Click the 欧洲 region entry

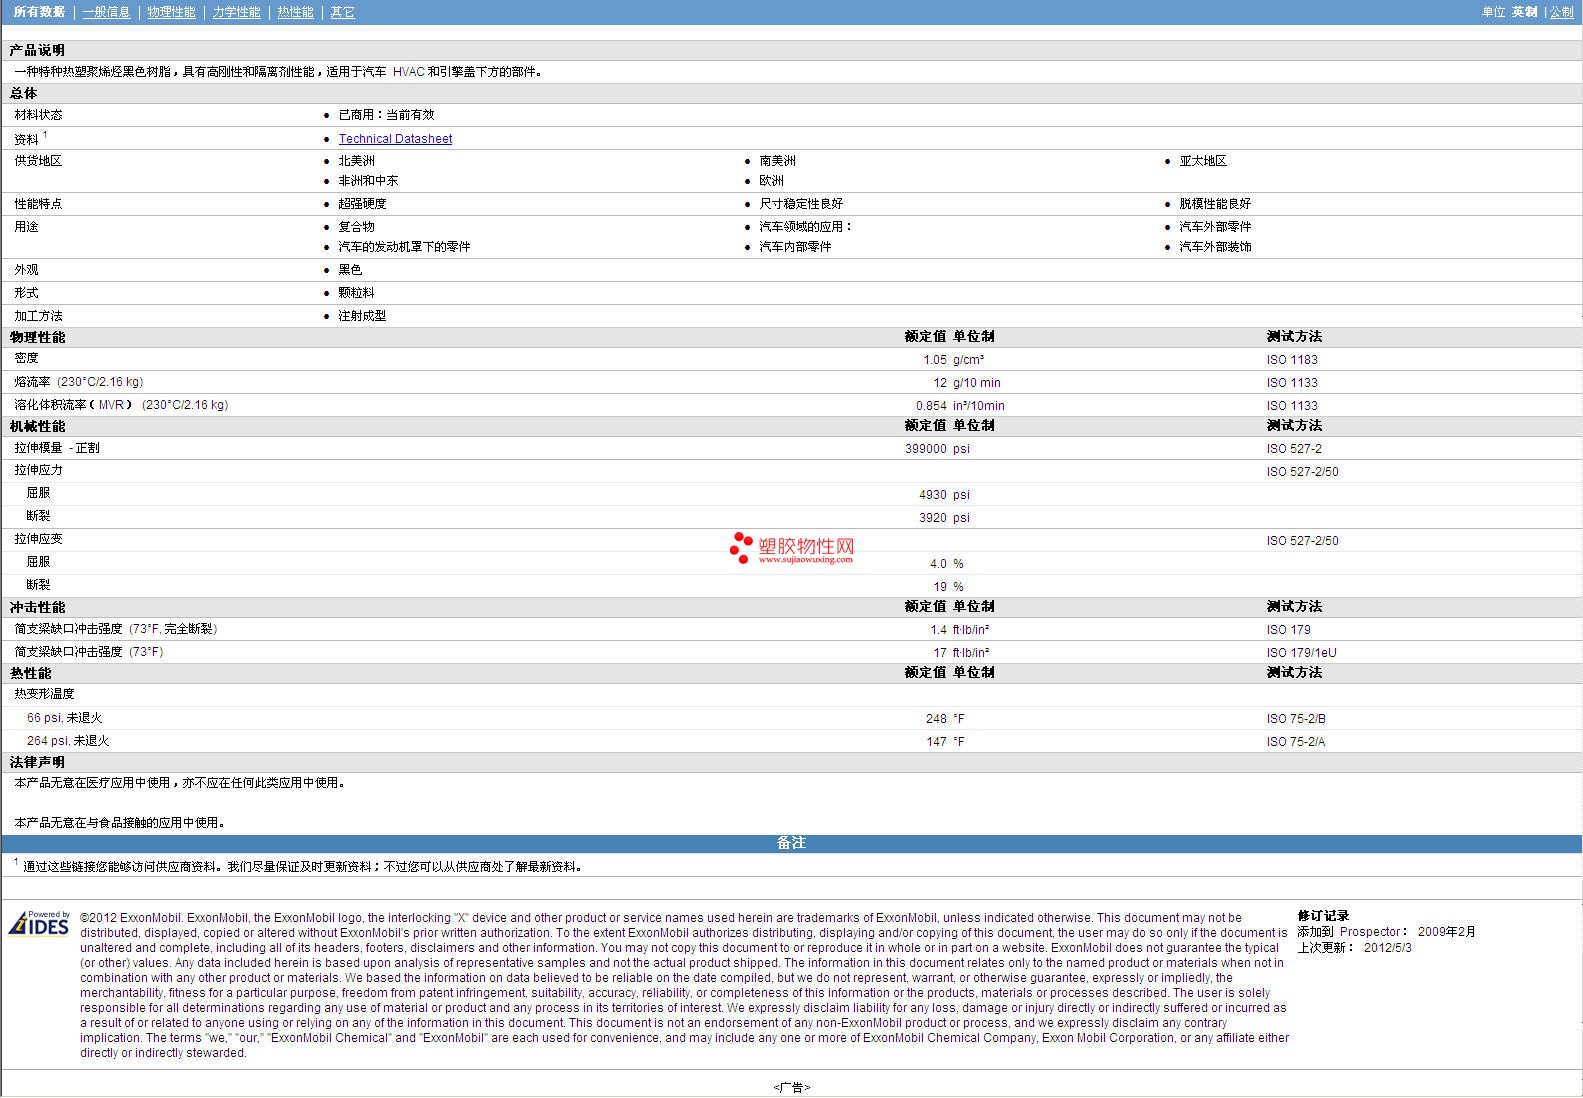pyautogui.click(x=771, y=181)
